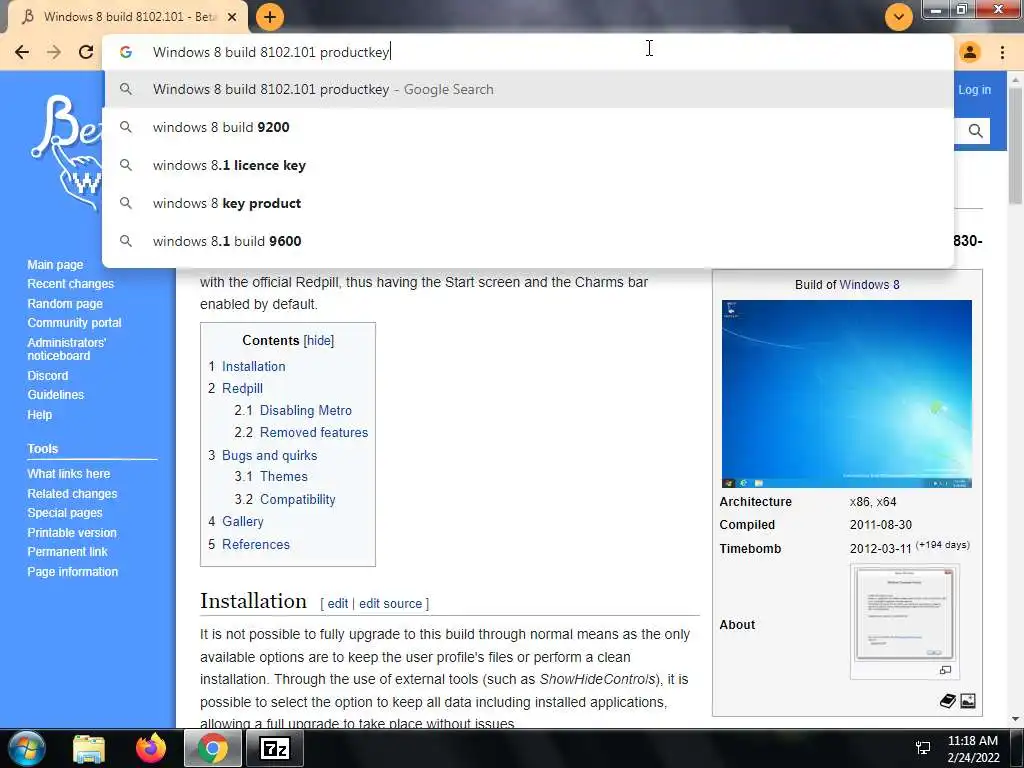Click the Chrome taskbar icon

click(x=212, y=748)
